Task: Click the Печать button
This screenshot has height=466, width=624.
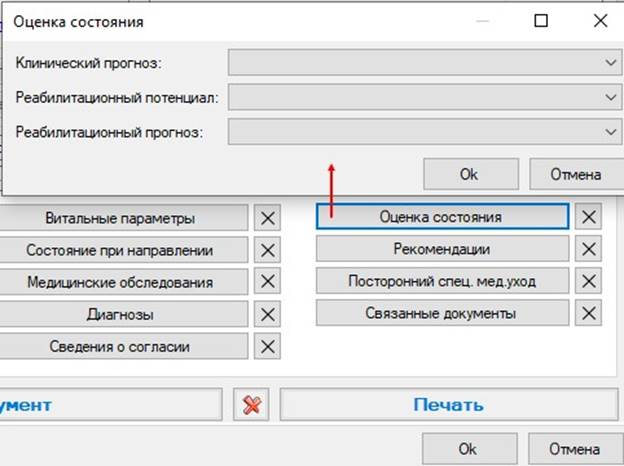Action: [x=449, y=405]
